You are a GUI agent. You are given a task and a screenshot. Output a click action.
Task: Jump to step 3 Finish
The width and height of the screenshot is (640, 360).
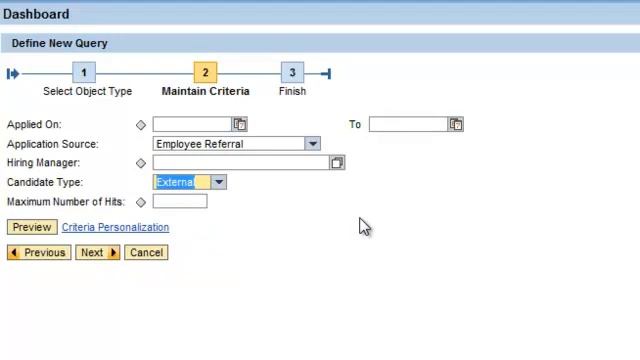(292, 73)
